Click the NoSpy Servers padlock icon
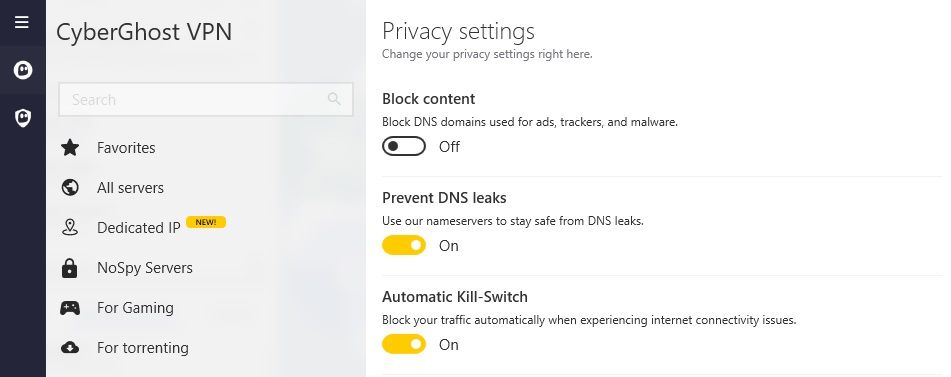The width and height of the screenshot is (951, 377). [x=70, y=267]
